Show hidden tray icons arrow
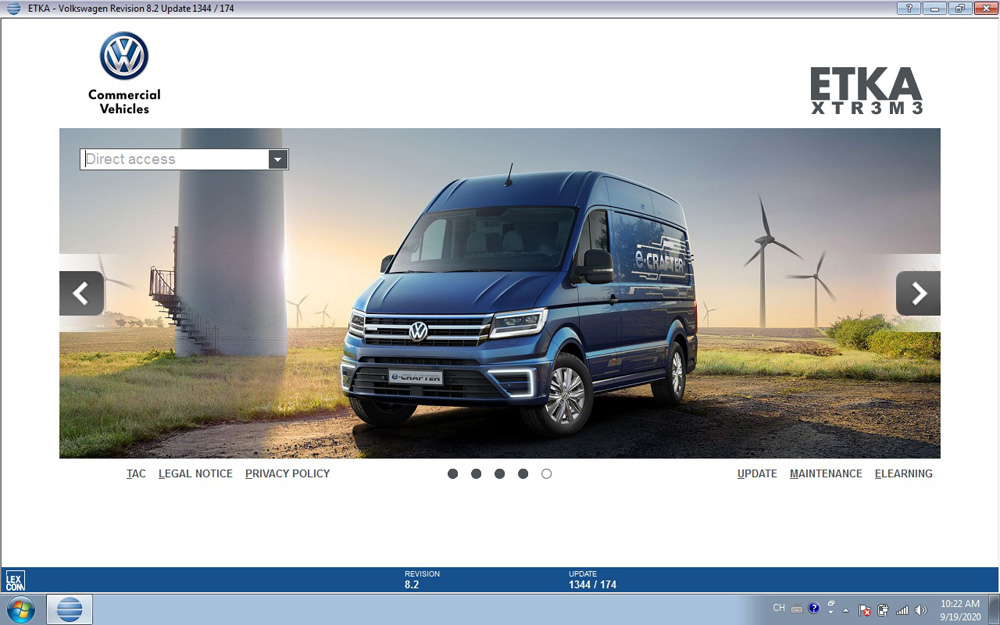 click(x=846, y=610)
